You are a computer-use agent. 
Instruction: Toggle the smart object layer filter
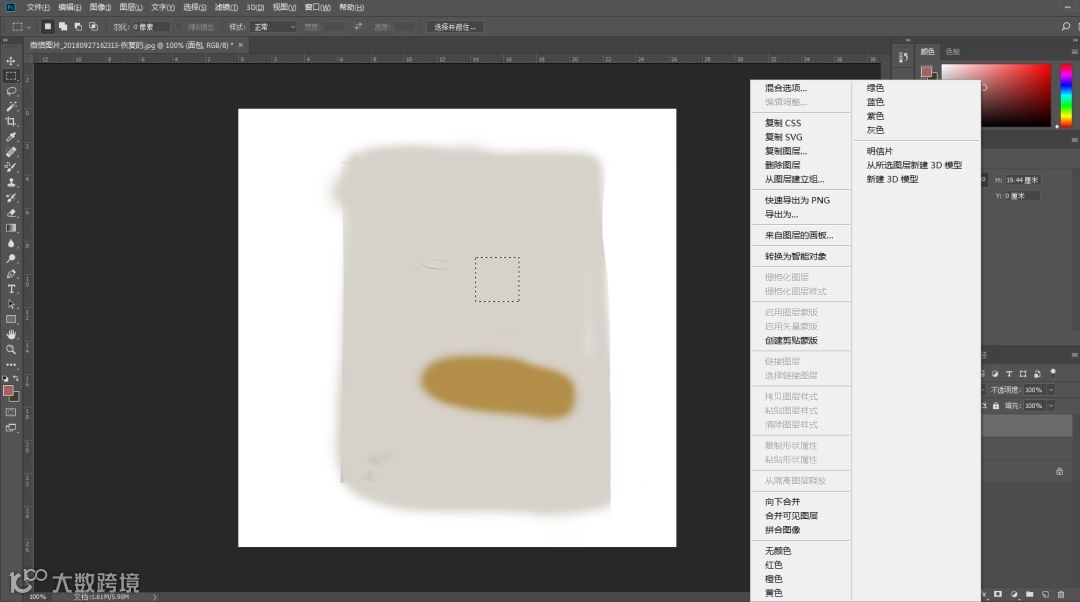1037,374
